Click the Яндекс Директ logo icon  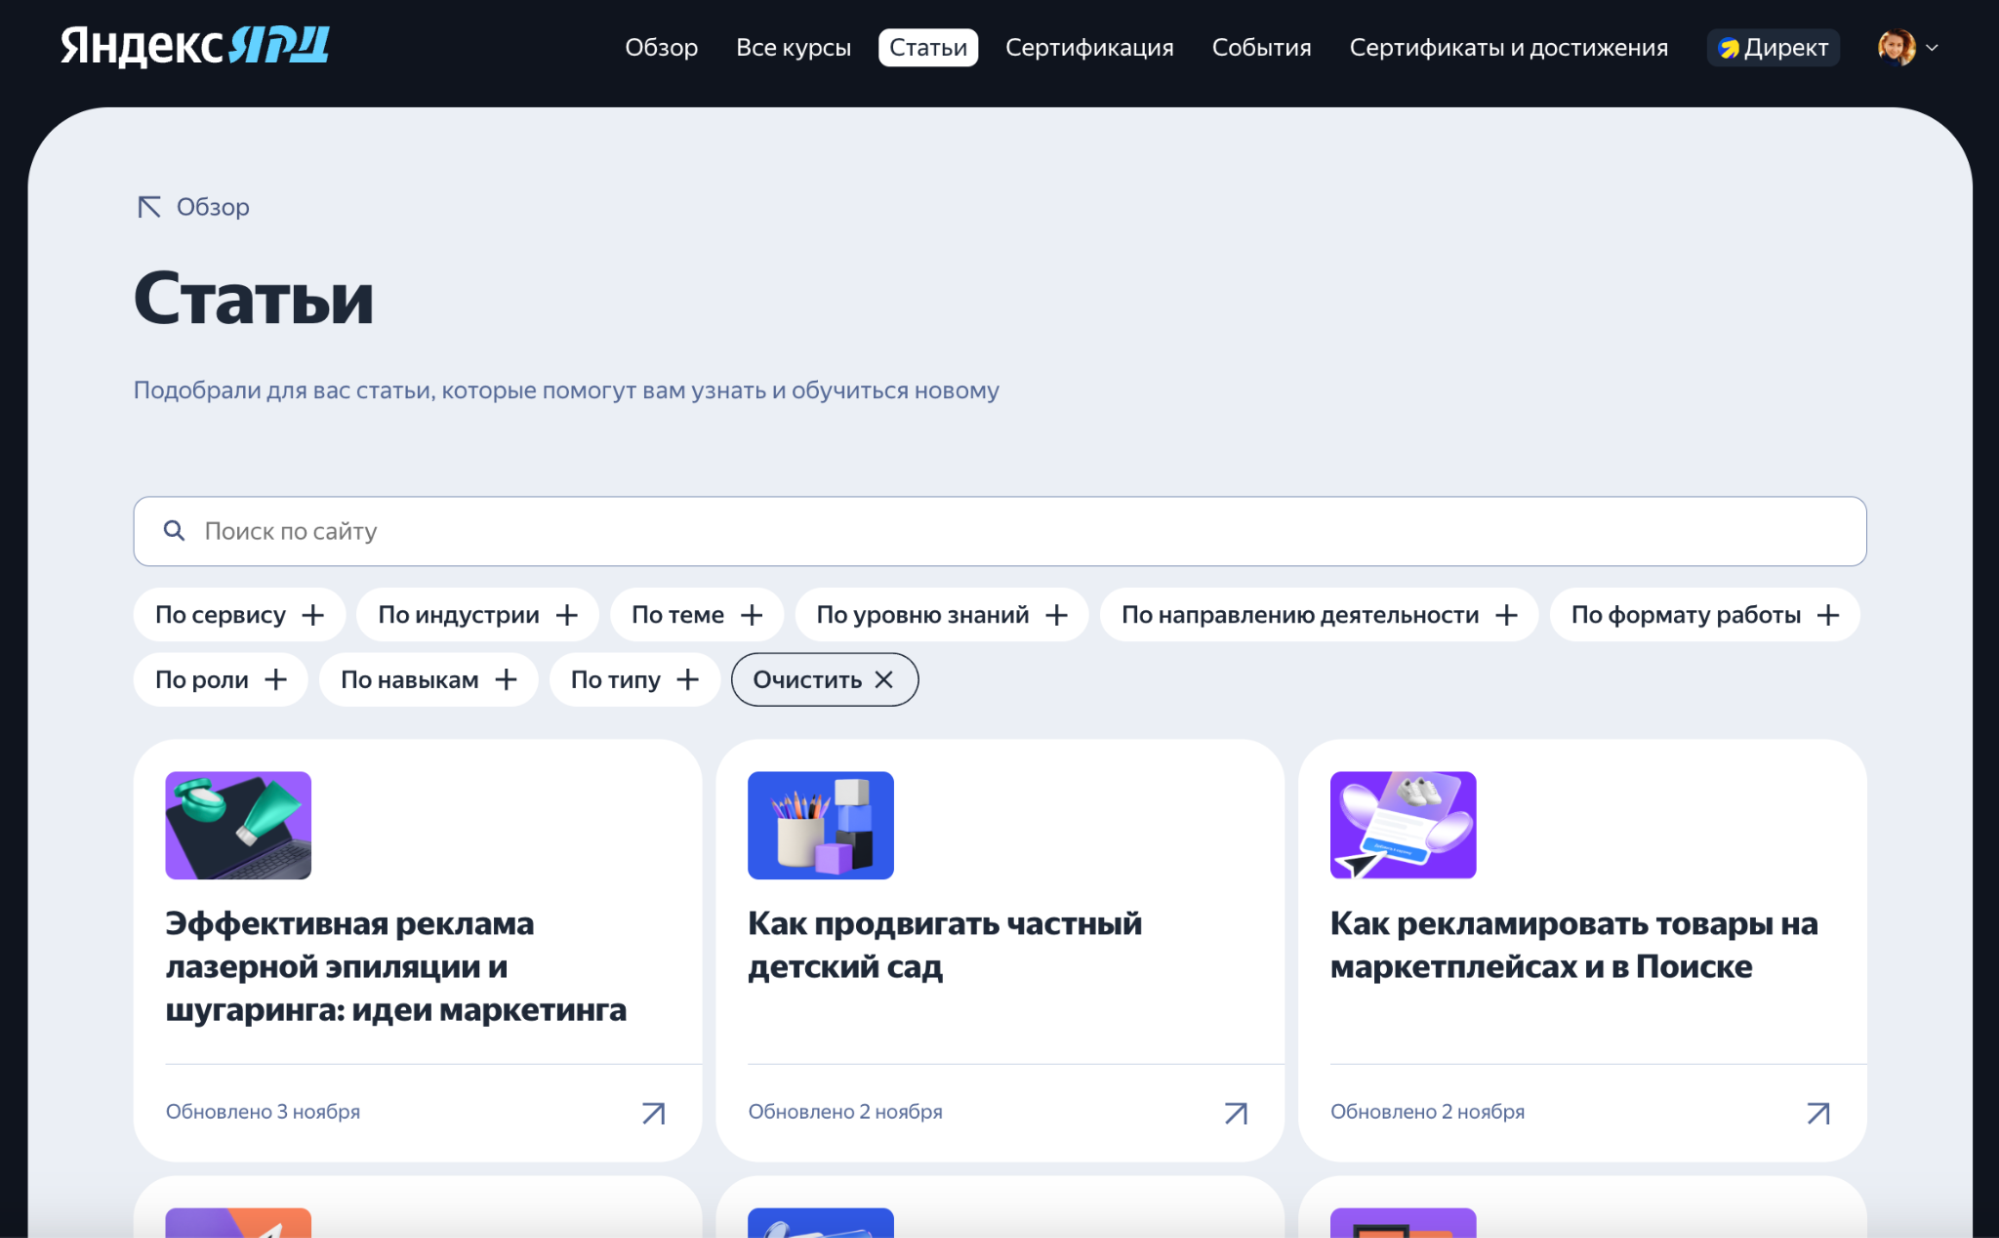(1729, 46)
